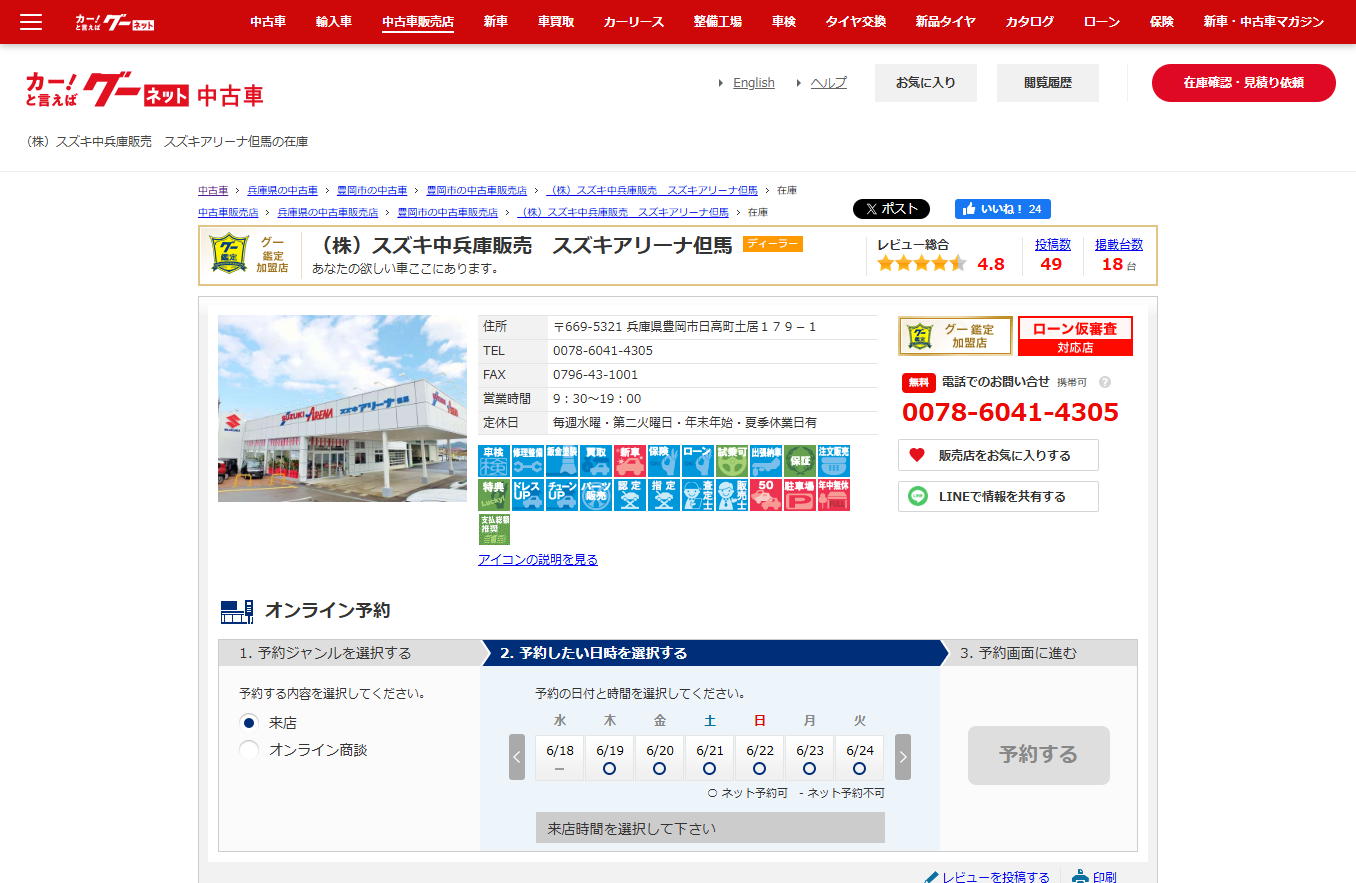This screenshot has height=883, width=1356.
Task: Click the Goo-net logo in the red bar
Action: [x=115, y=21]
